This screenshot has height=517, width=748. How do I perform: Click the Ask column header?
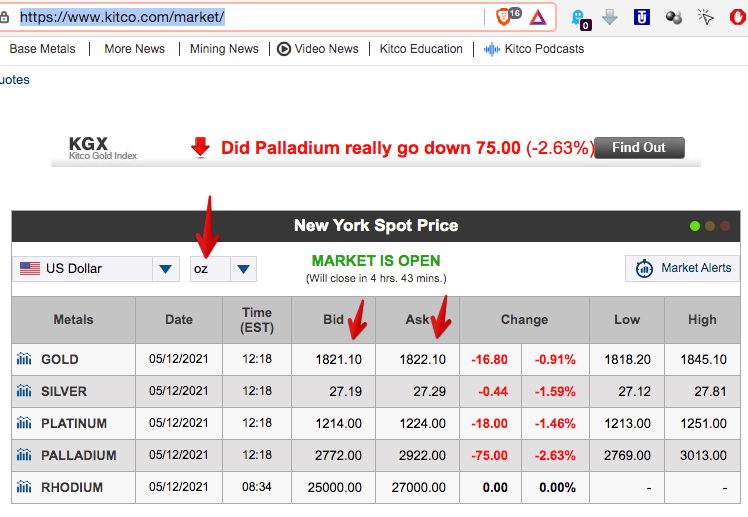(417, 320)
